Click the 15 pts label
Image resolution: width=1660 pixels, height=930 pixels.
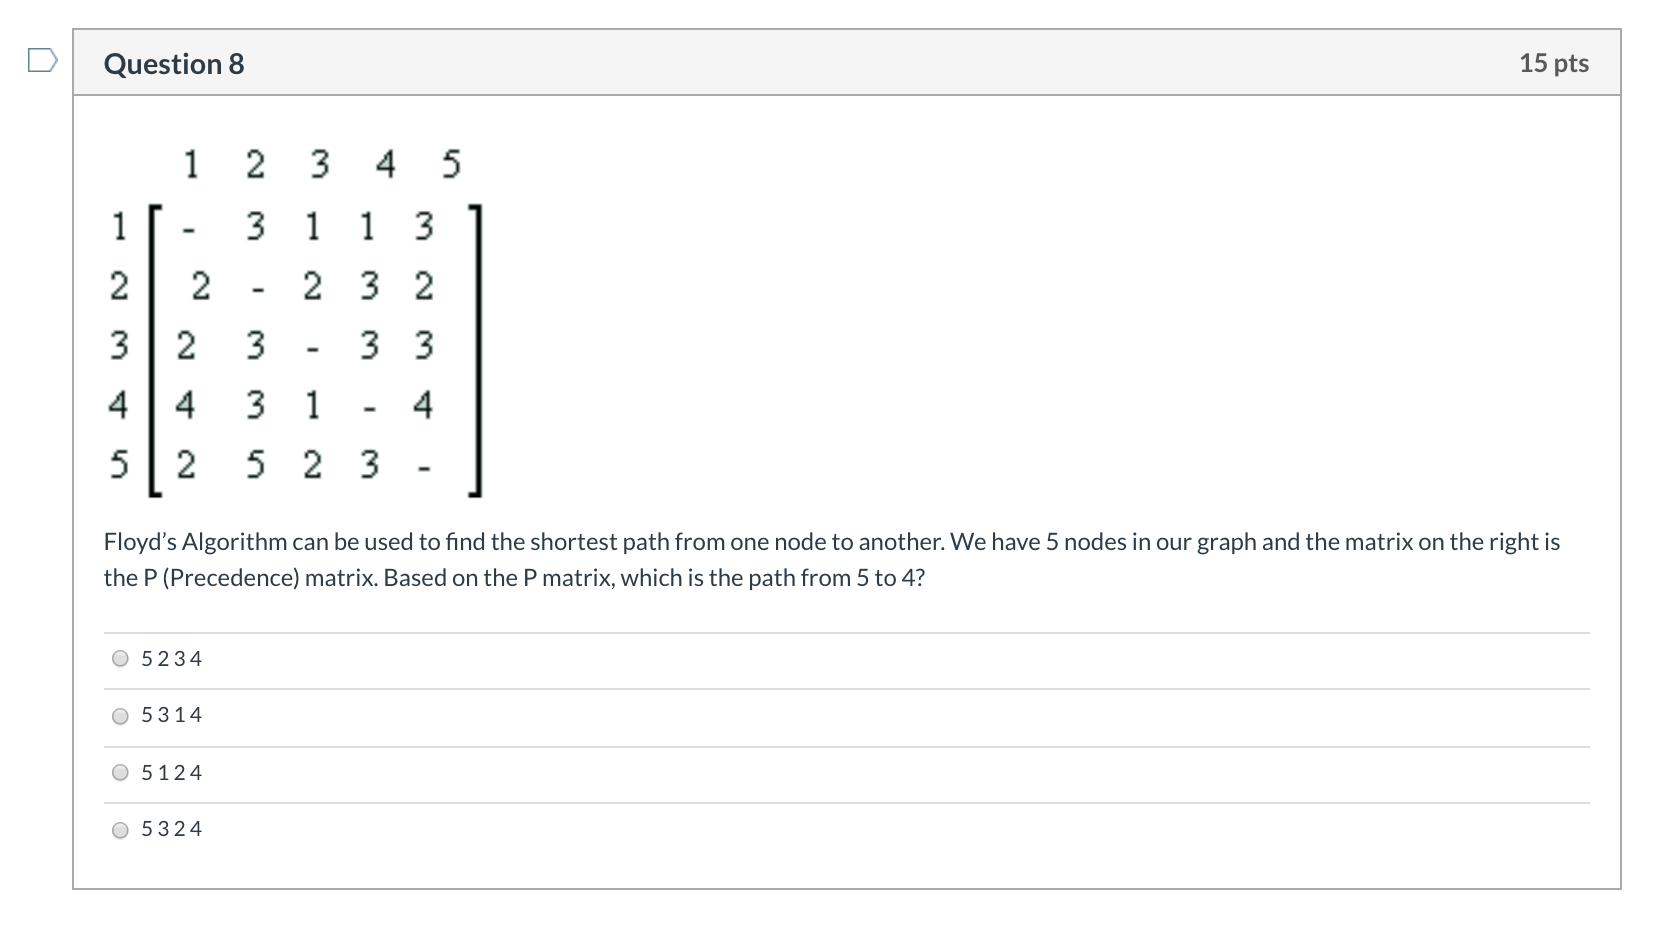pos(1553,63)
